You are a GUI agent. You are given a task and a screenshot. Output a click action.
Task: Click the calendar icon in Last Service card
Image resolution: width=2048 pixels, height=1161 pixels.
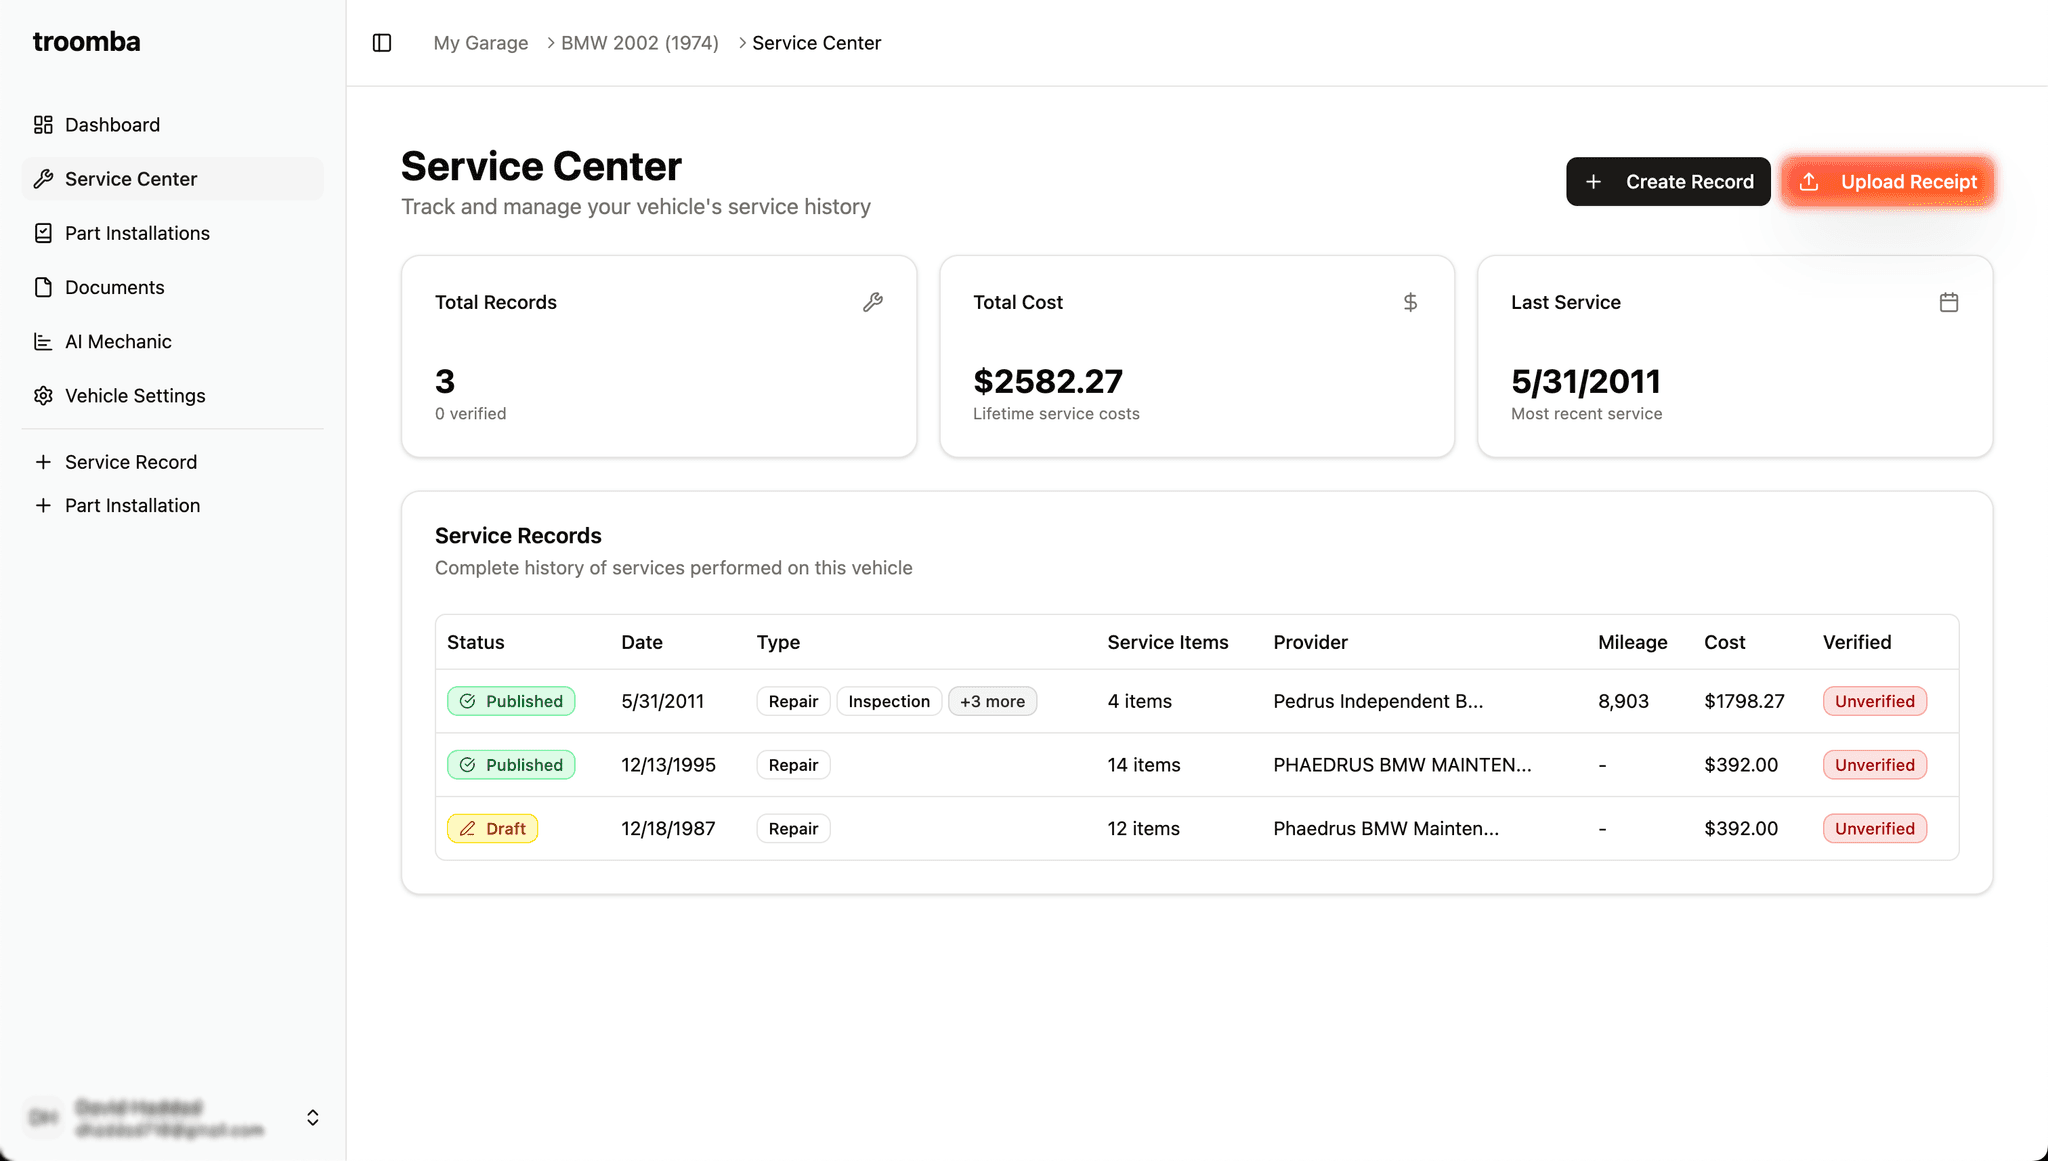(1948, 302)
